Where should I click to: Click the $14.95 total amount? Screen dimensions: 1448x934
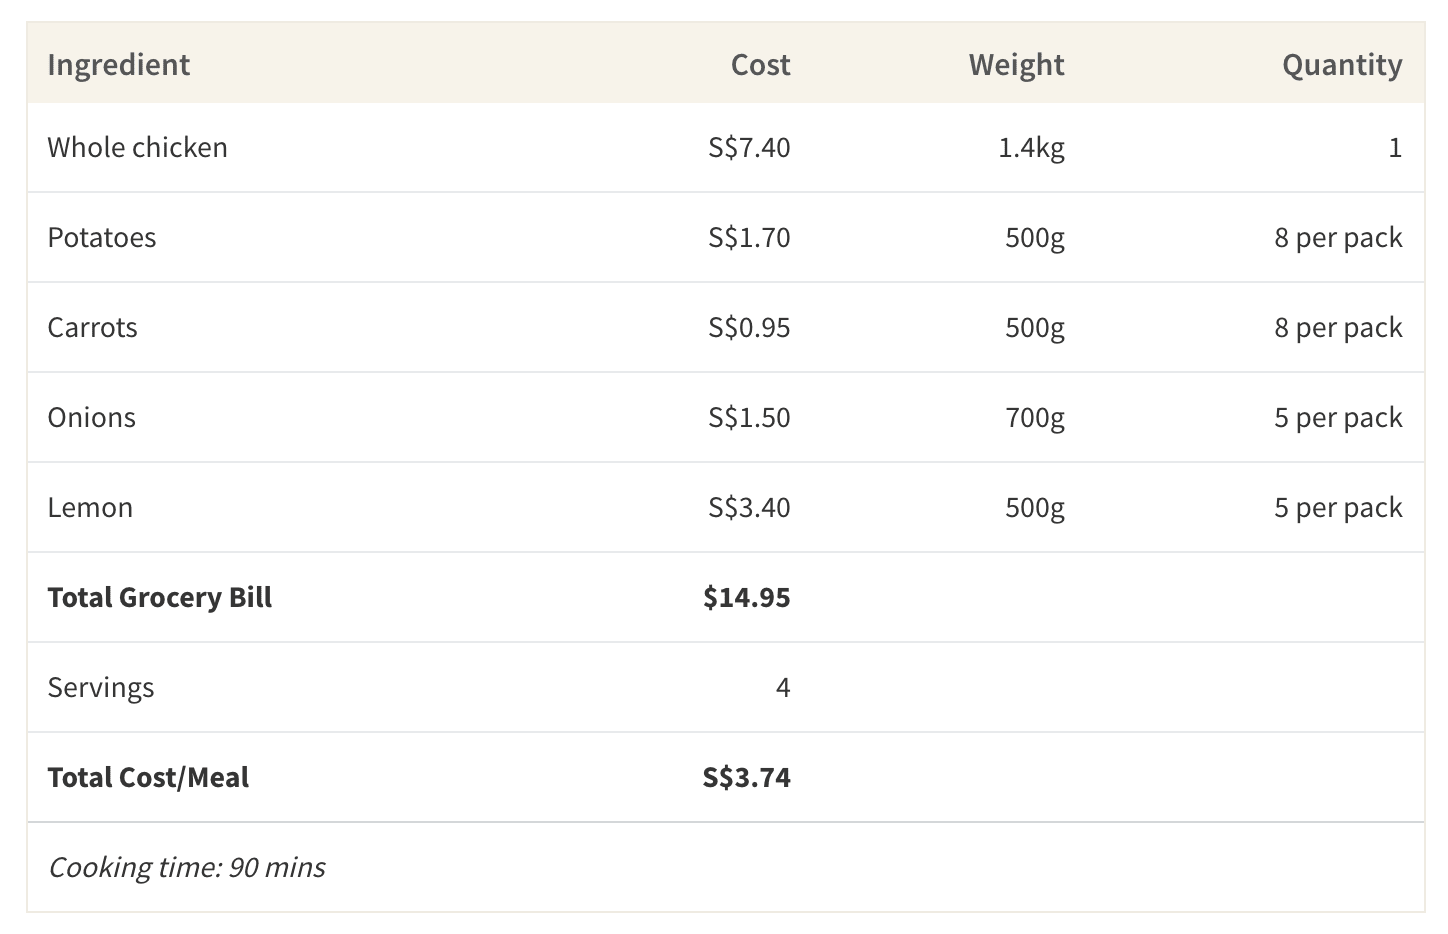[x=746, y=598]
